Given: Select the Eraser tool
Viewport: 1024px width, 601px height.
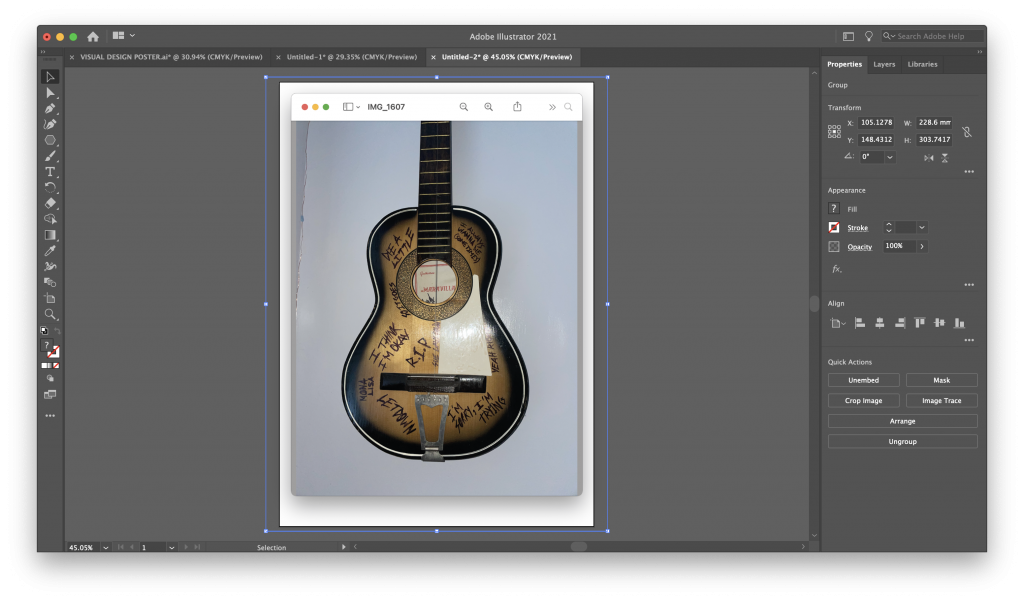Looking at the screenshot, I should (50, 203).
